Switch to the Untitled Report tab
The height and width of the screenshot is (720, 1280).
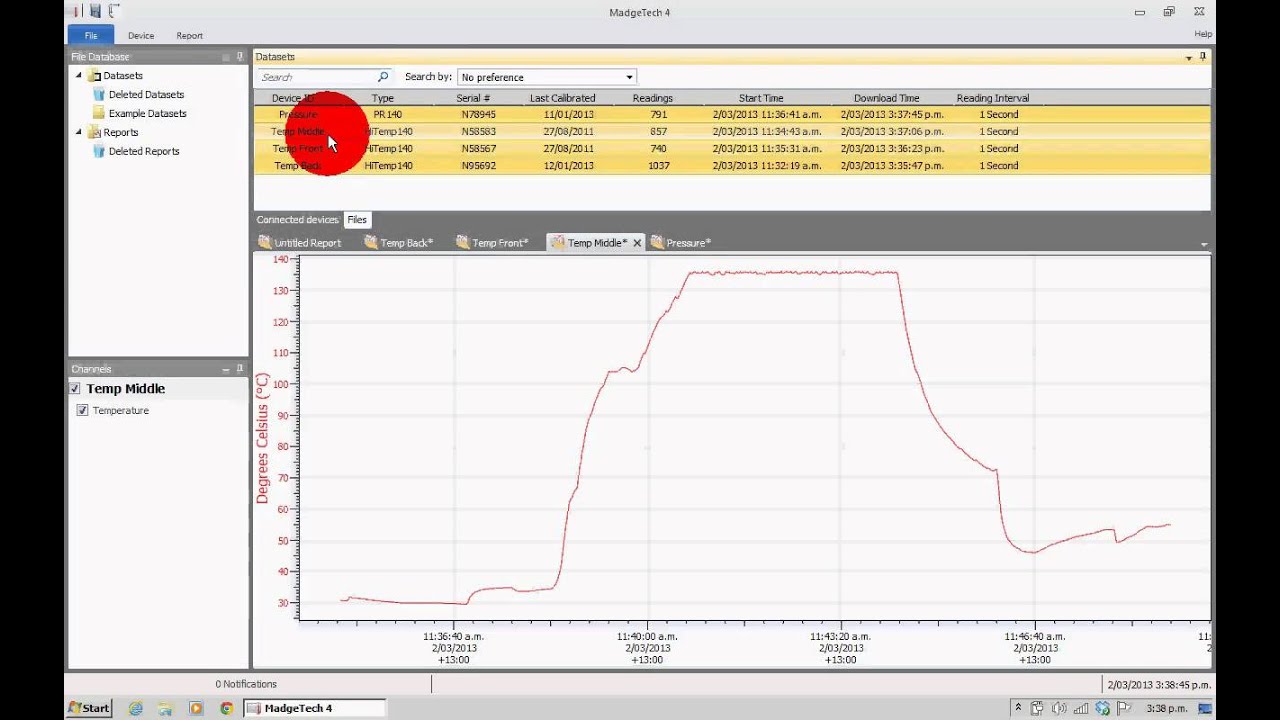tap(300, 242)
